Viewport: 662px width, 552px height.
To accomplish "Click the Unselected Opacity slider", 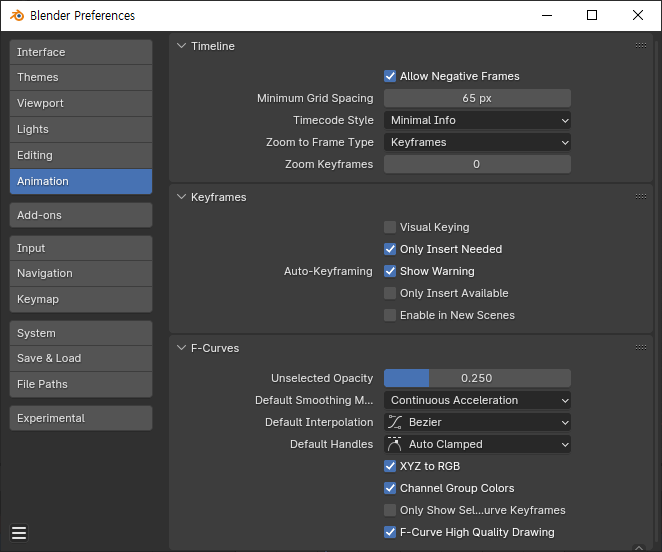I will point(477,378).
